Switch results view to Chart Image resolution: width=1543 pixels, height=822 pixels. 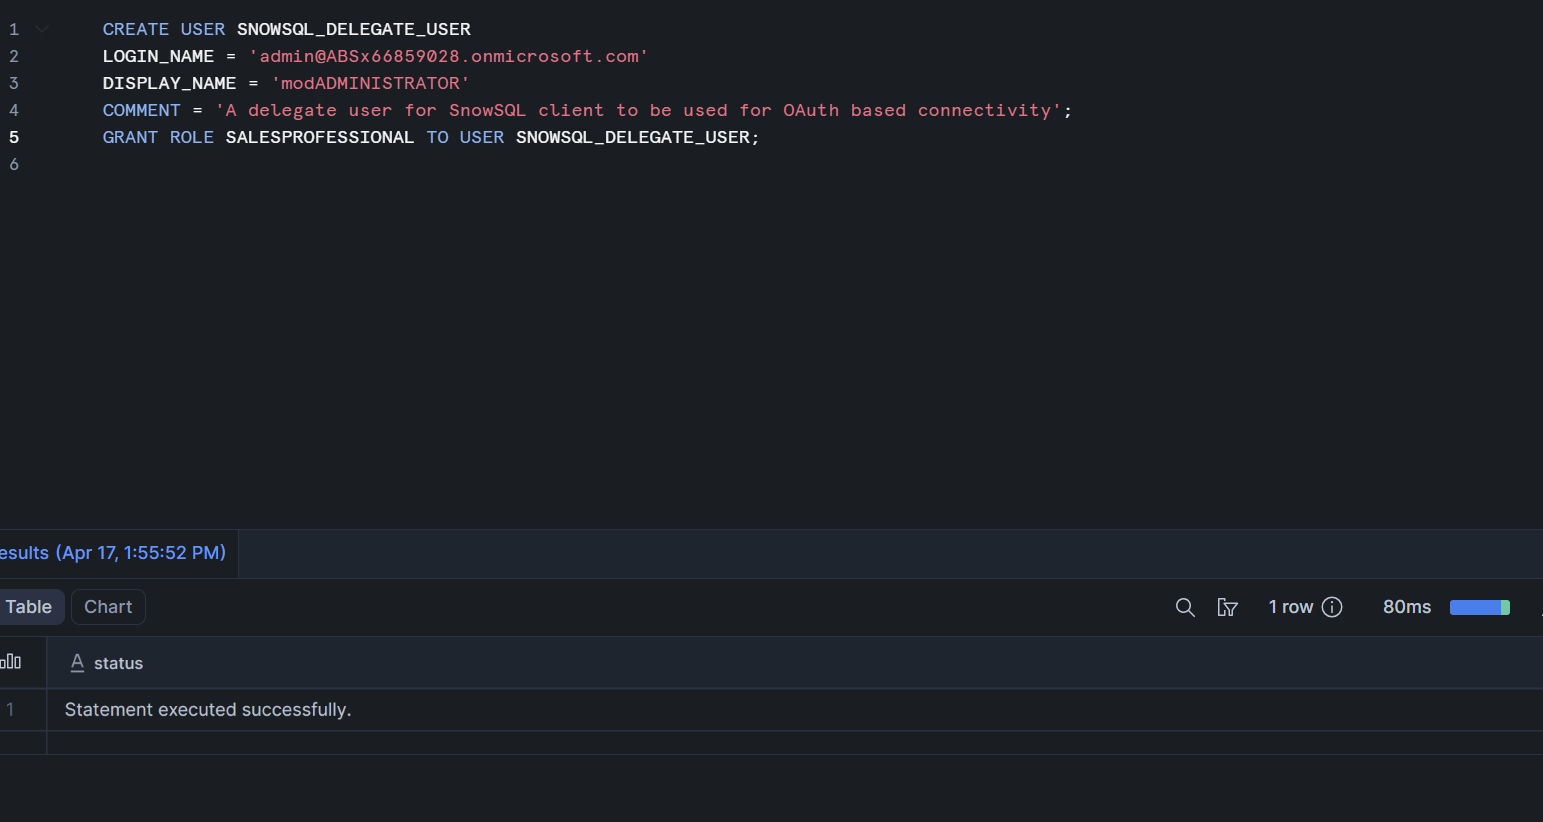[x=108, y=607]
